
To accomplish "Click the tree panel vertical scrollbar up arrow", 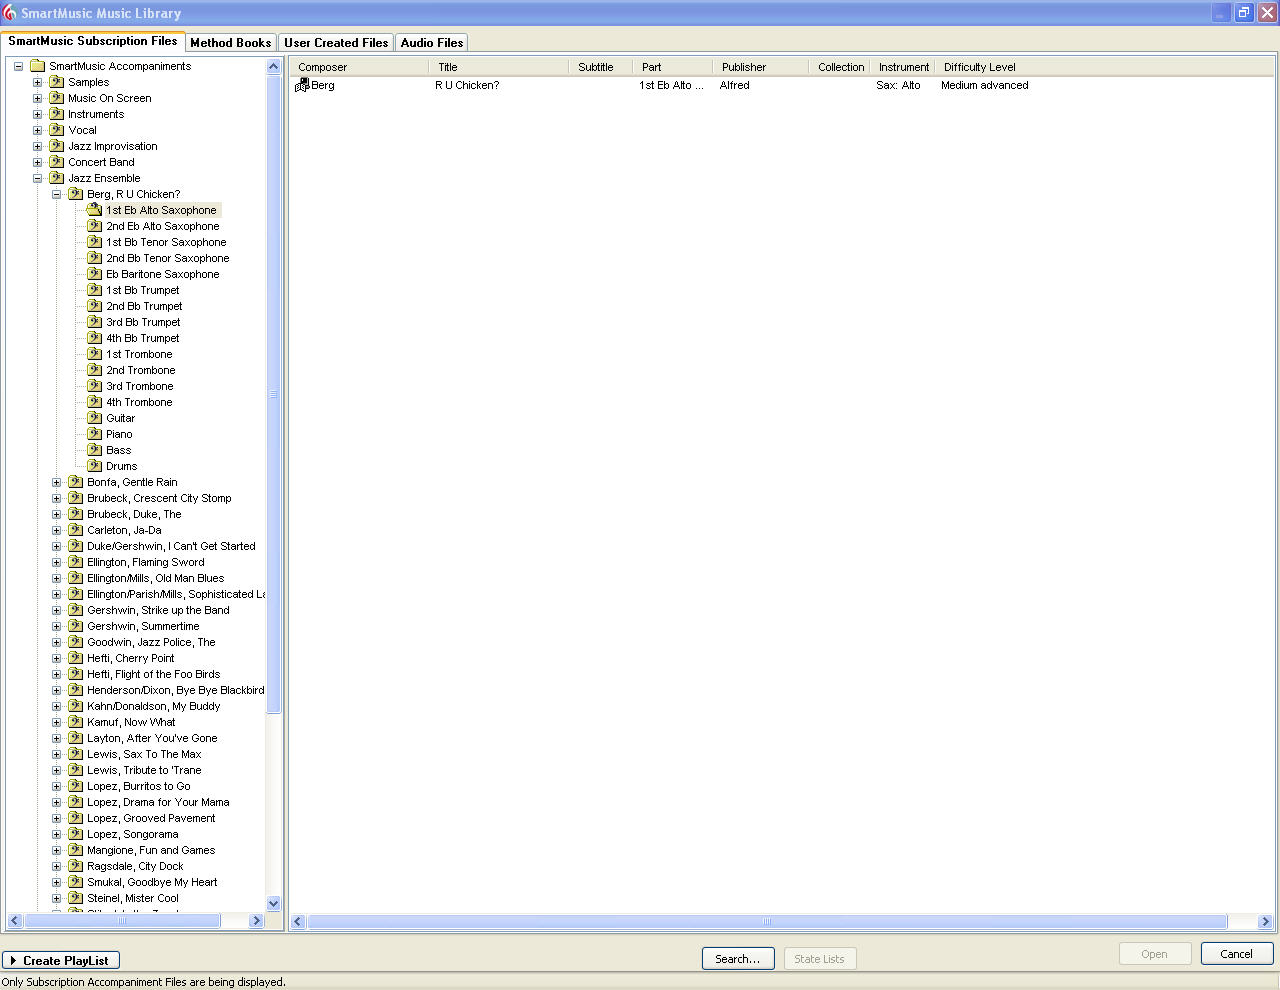I will (274, 66).
